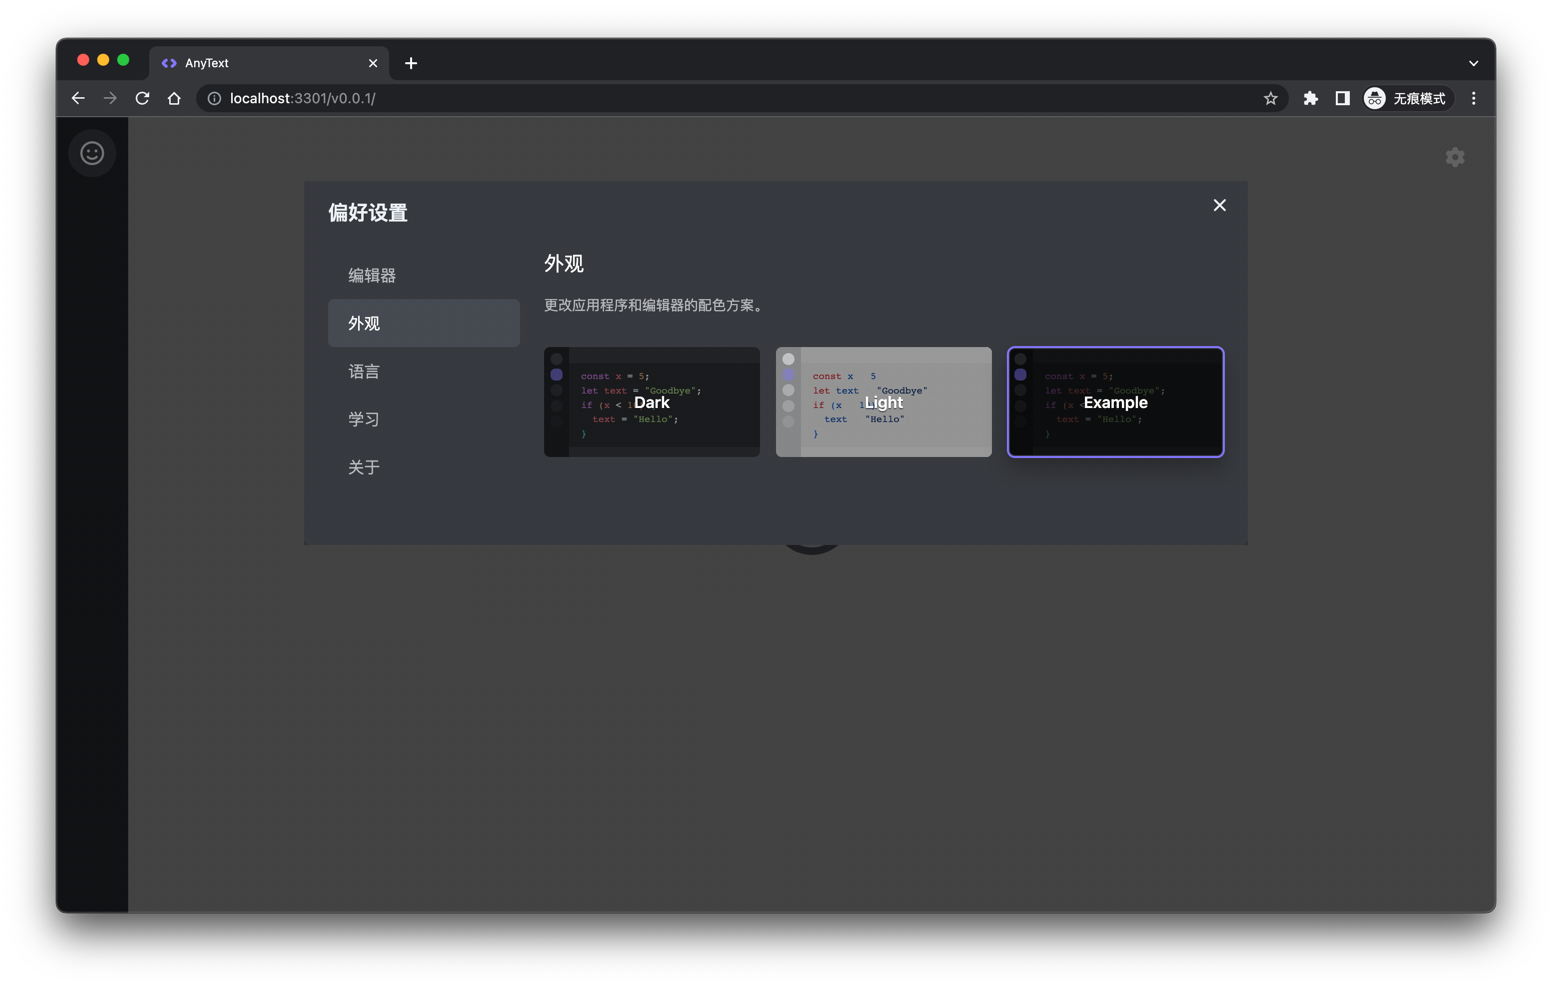Viewport: 1552px width, 987px height.
Task: Open the Chrome three-dot menu
Action: (x=1473, y=98)
